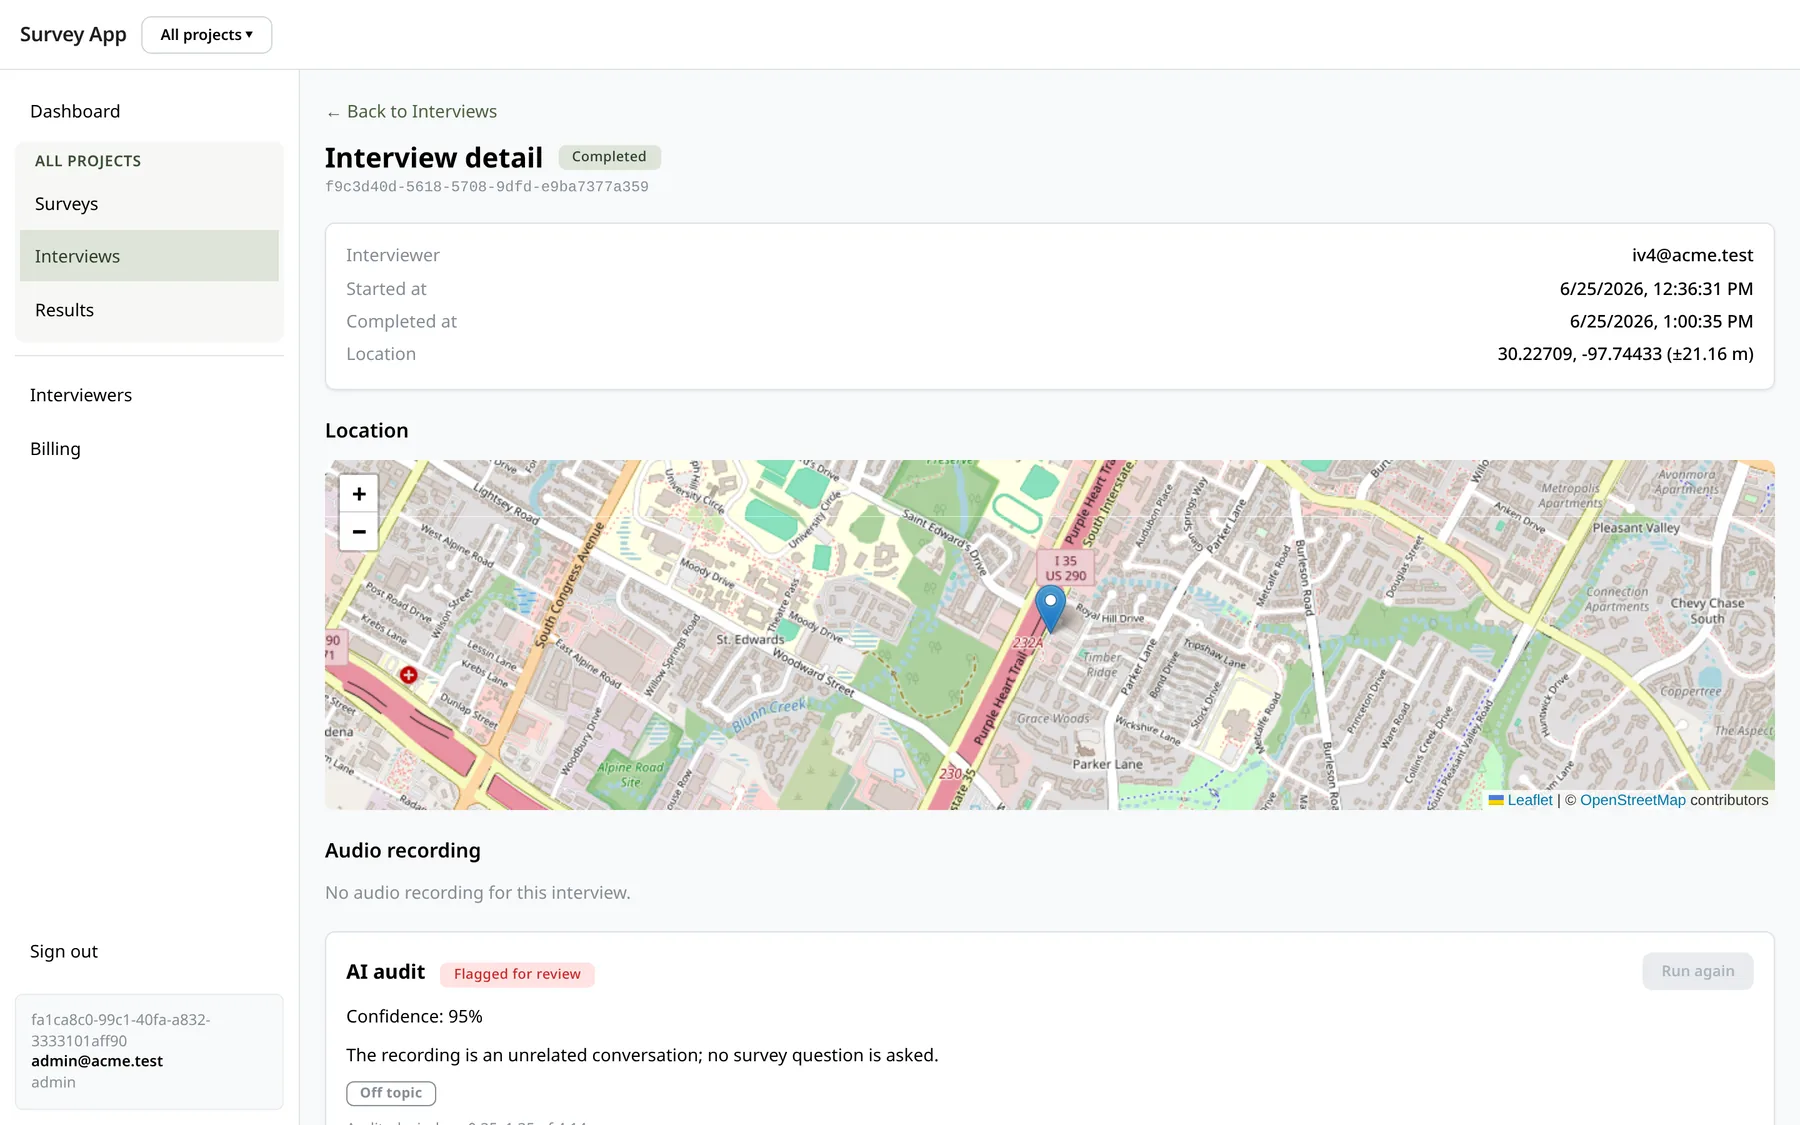1800x1125 pixels.
Task: Sign out of the app
Action: 64,951
